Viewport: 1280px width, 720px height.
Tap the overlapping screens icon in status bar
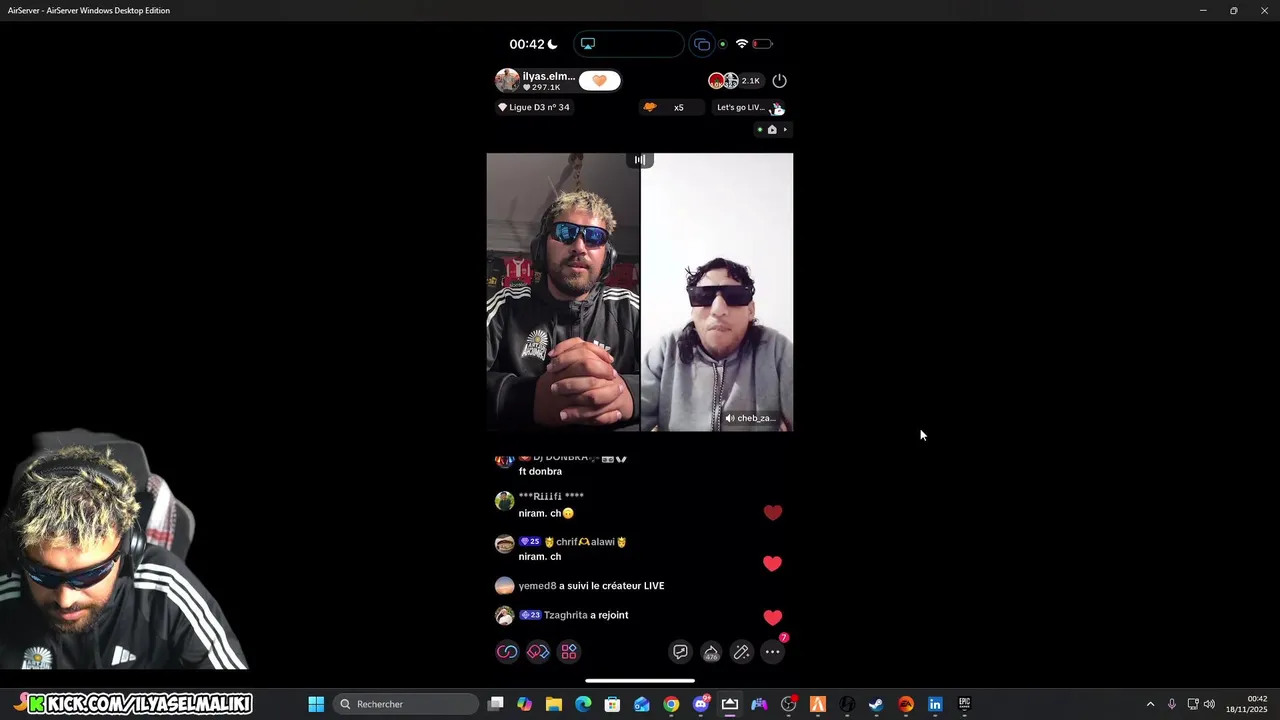(702, 44)
